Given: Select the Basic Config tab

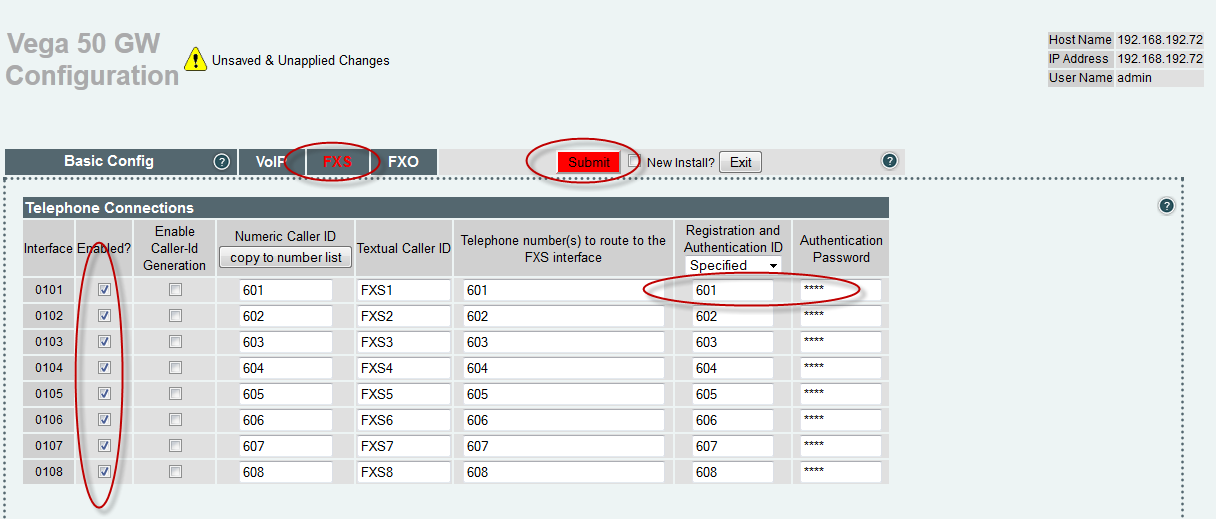Looking at the screenshot, I should click(109, 161).
